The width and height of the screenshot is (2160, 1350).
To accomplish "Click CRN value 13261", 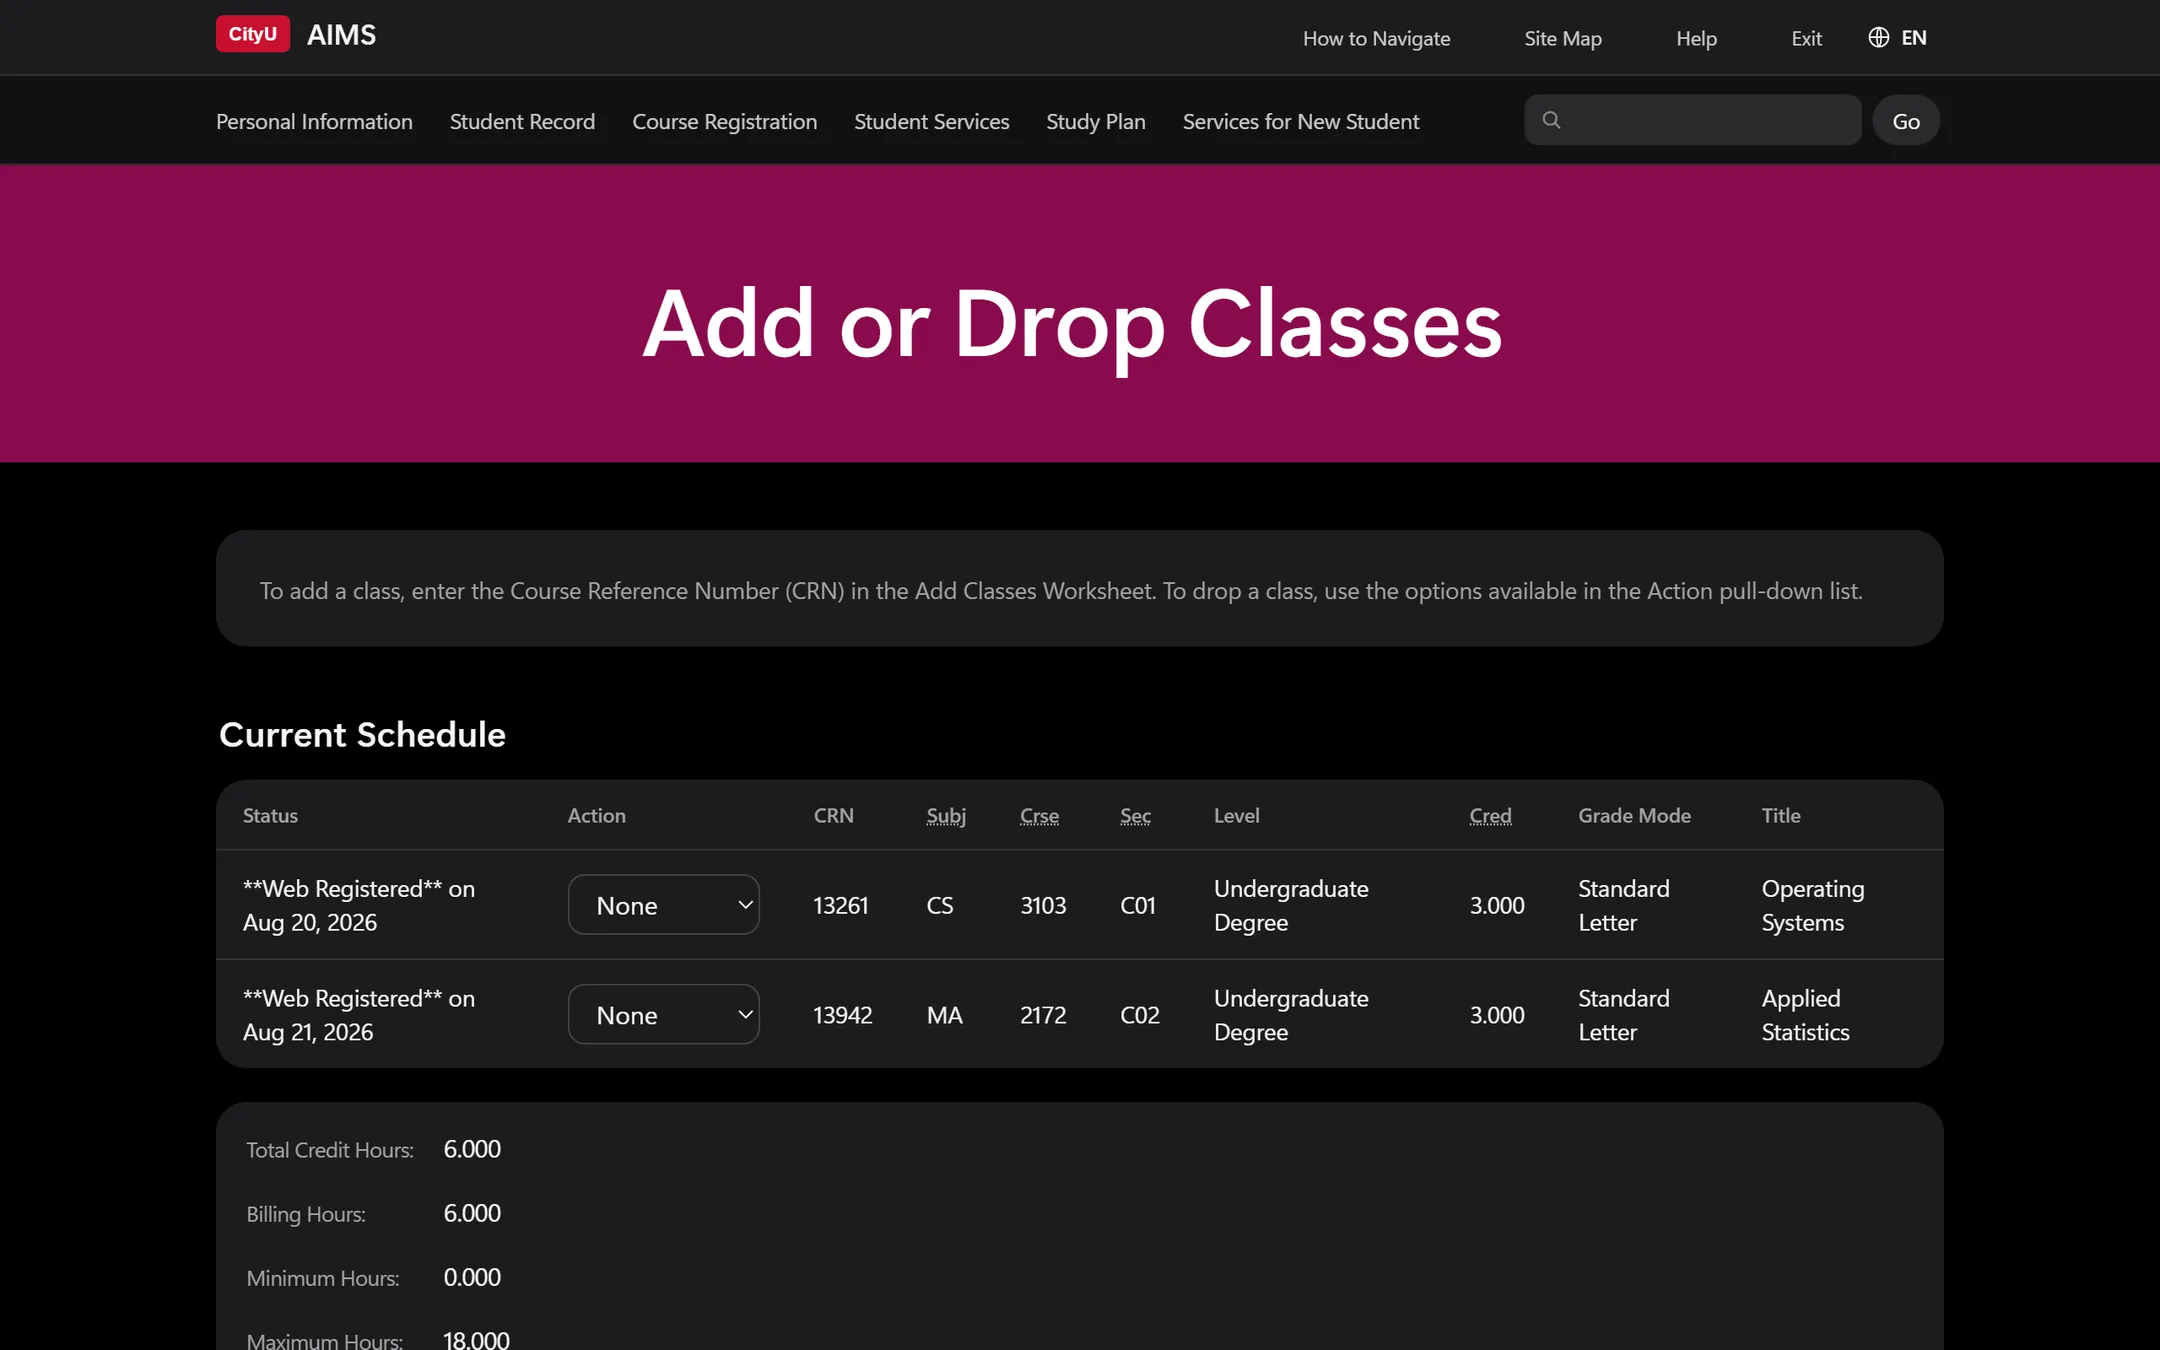I will pos(840,906).
